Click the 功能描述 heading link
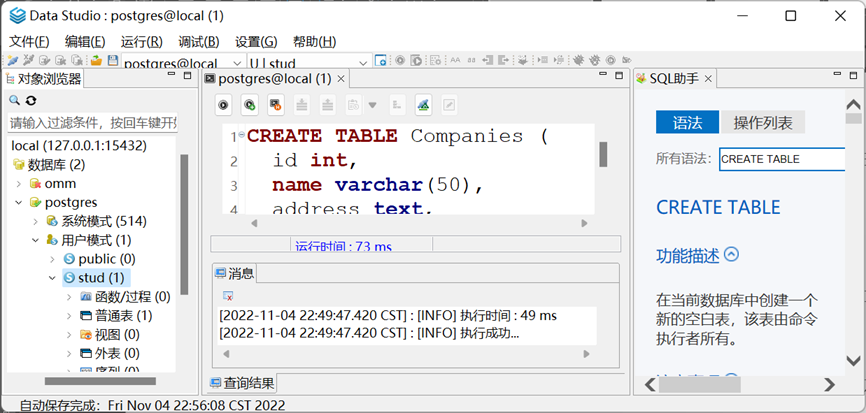The height and width of the screenshot is (413, 866). click(x=688, y=256)
